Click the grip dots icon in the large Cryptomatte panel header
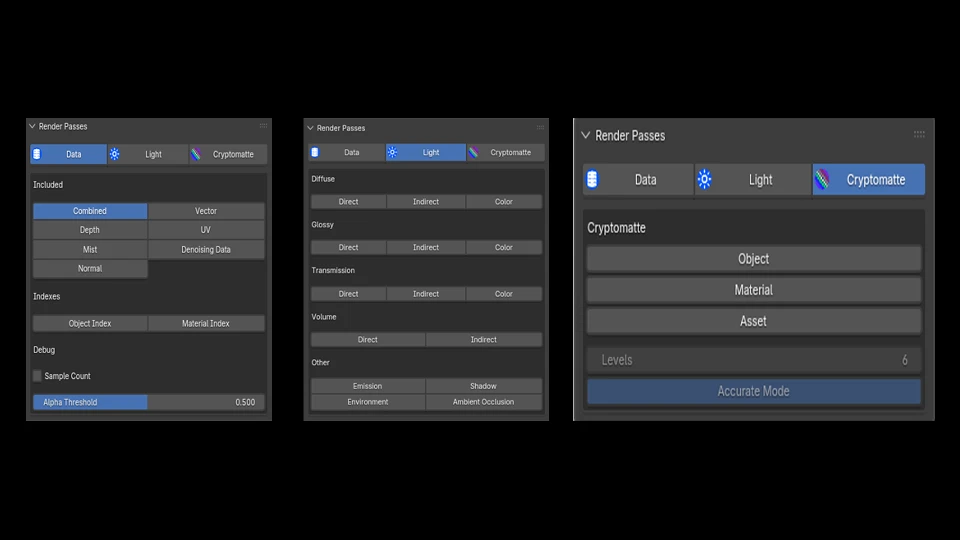This screenshot has height=540, width=960. tap(919, 134)
